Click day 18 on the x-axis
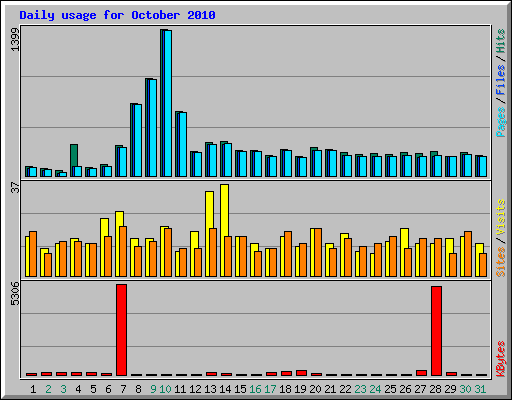 point(285,389)
